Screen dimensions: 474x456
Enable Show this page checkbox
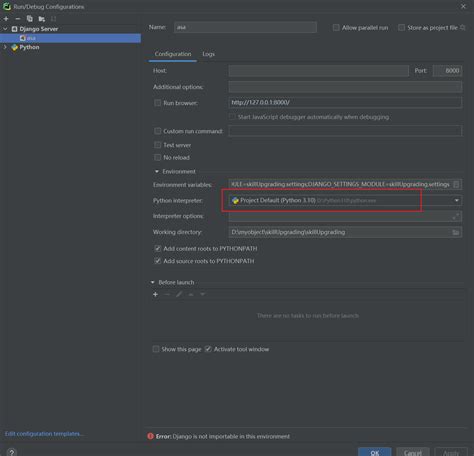pyautogui.click(x=156, y=349)
